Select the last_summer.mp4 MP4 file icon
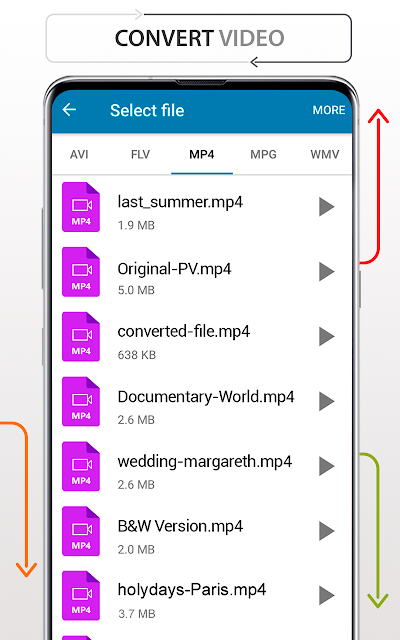 click(81, 207)
